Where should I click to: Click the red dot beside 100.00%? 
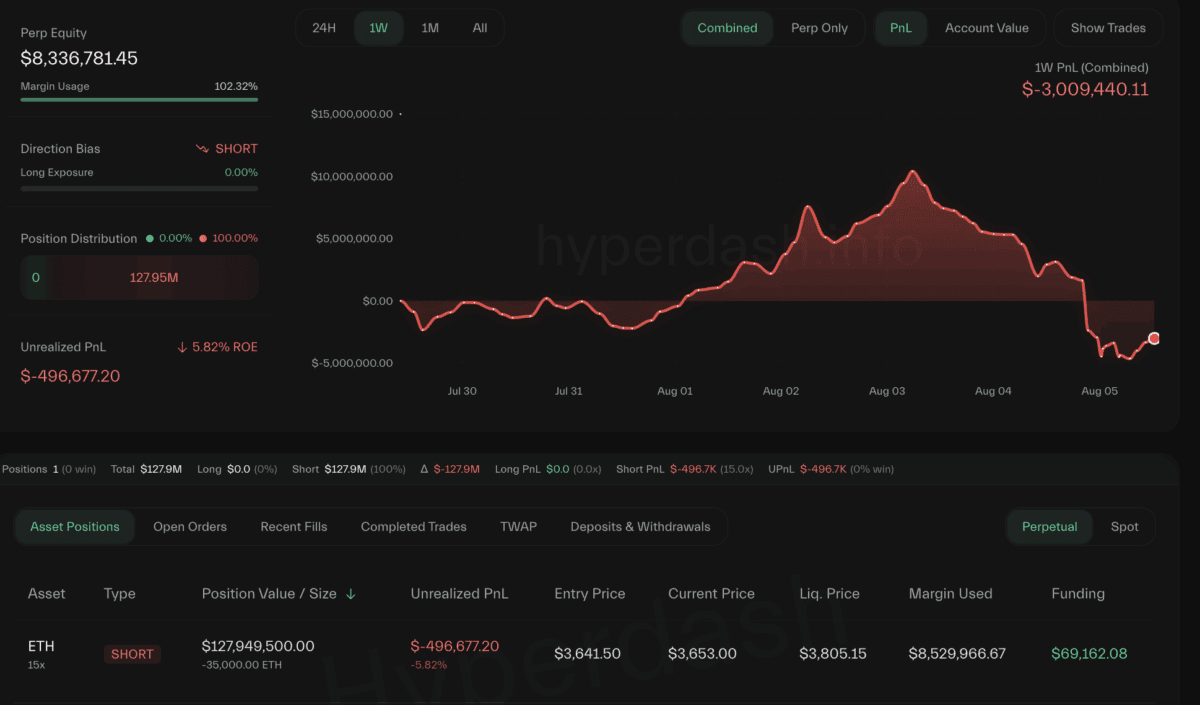click(203, 238)
